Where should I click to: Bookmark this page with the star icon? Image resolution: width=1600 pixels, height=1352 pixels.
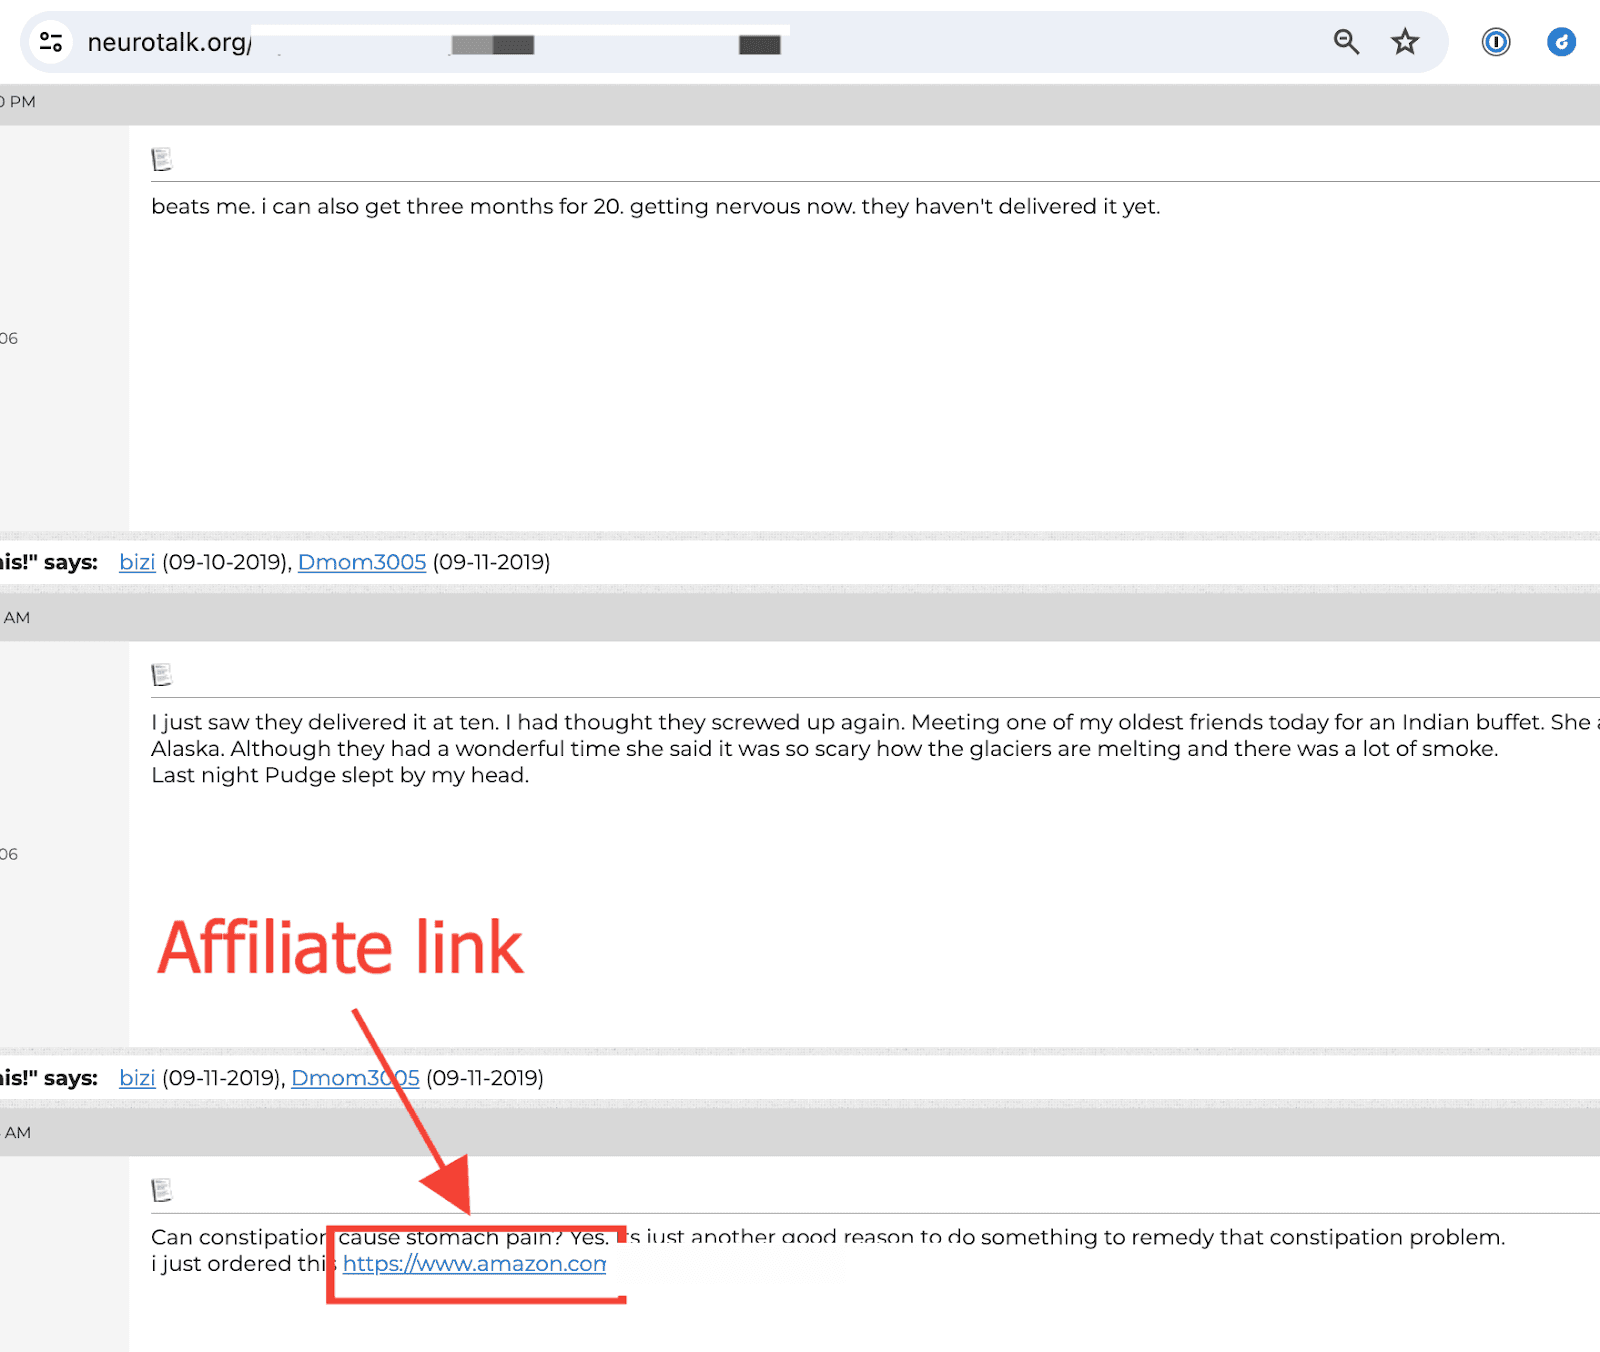pos(1405,42)
